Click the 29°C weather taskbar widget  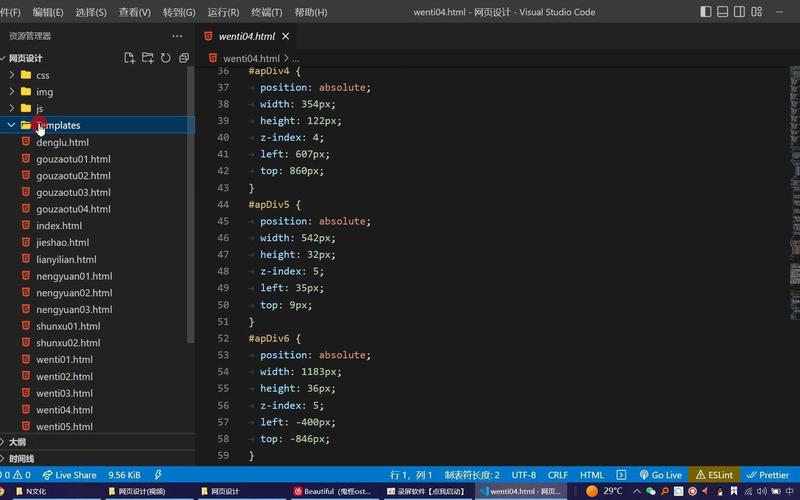604,491
